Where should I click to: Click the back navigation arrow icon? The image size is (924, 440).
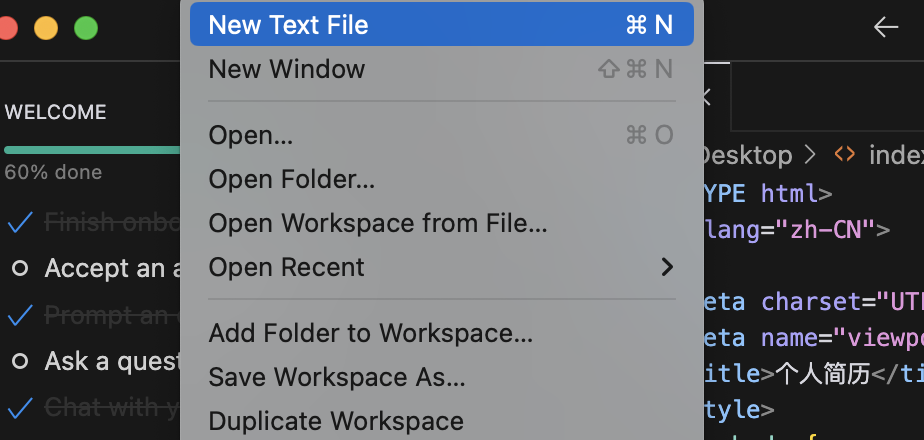click(x=886, y=27)
